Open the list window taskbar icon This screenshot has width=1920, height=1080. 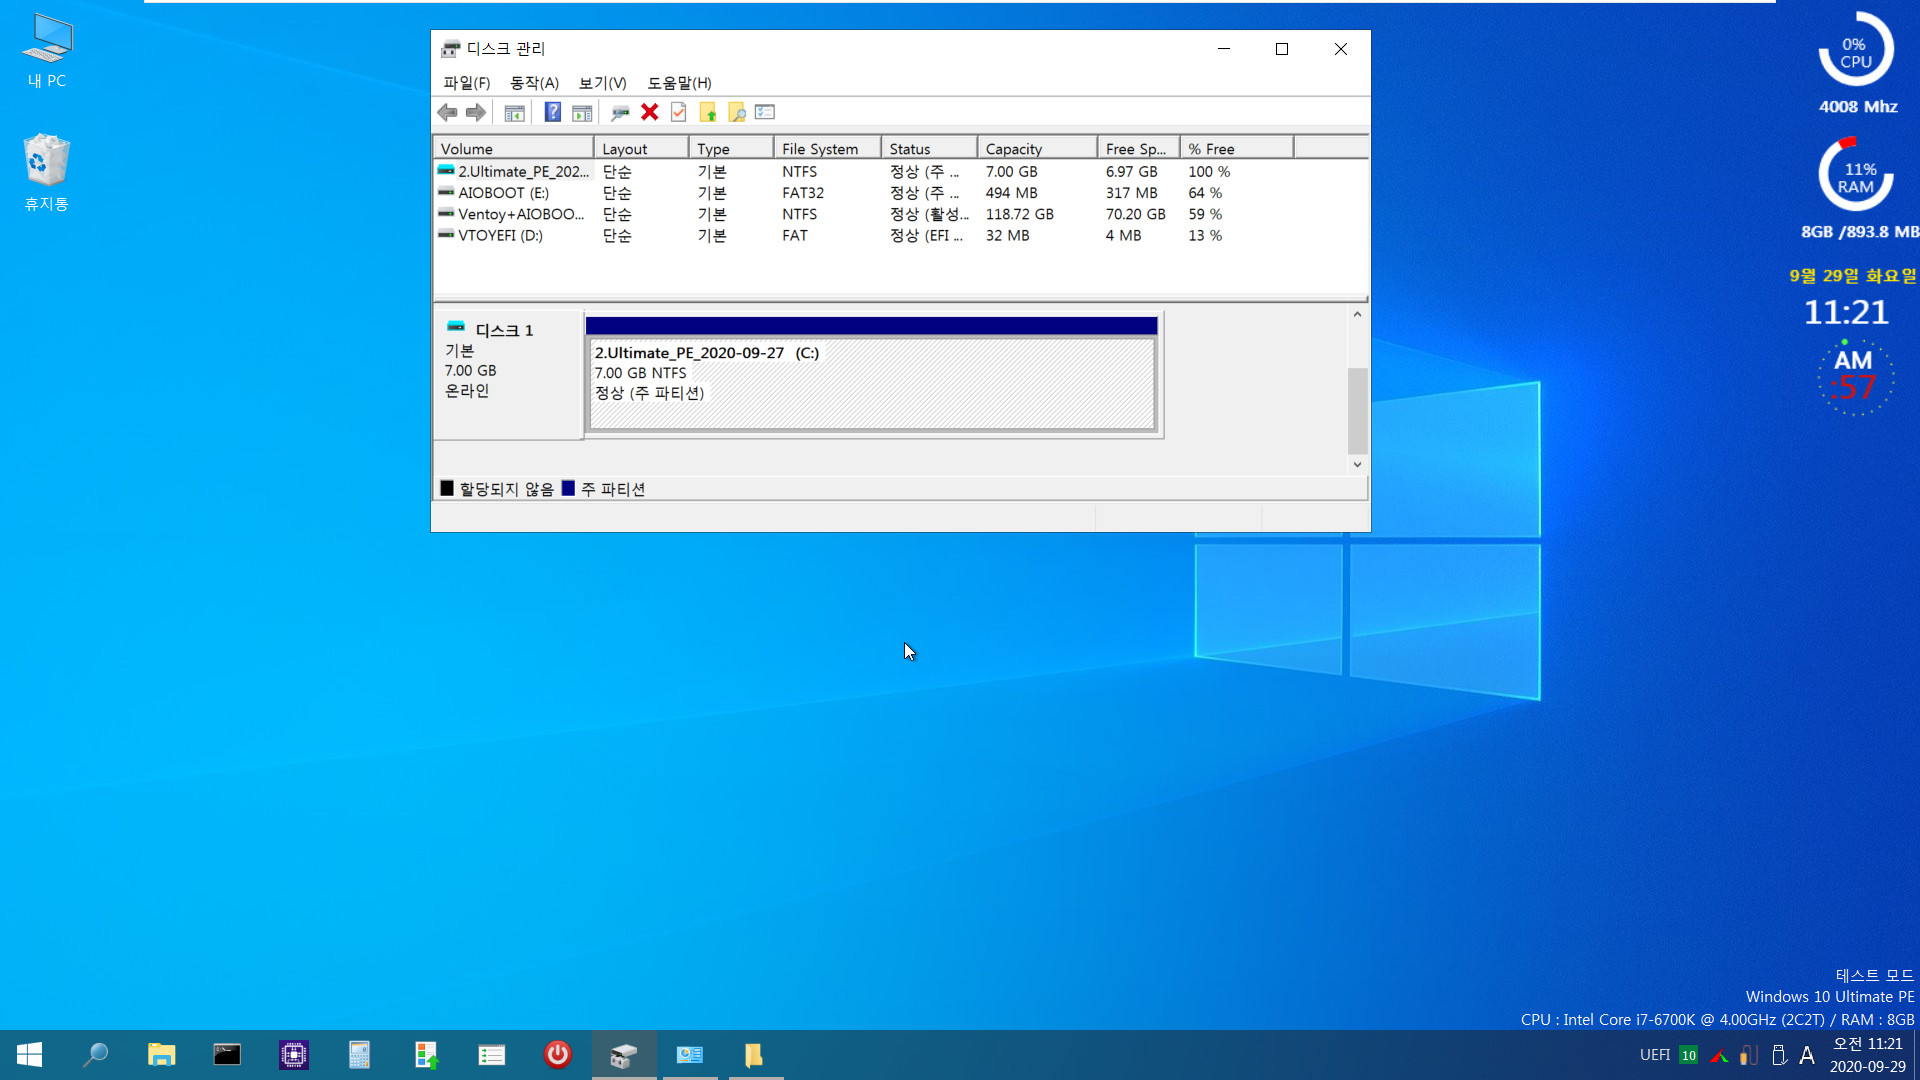point(492,1055)
